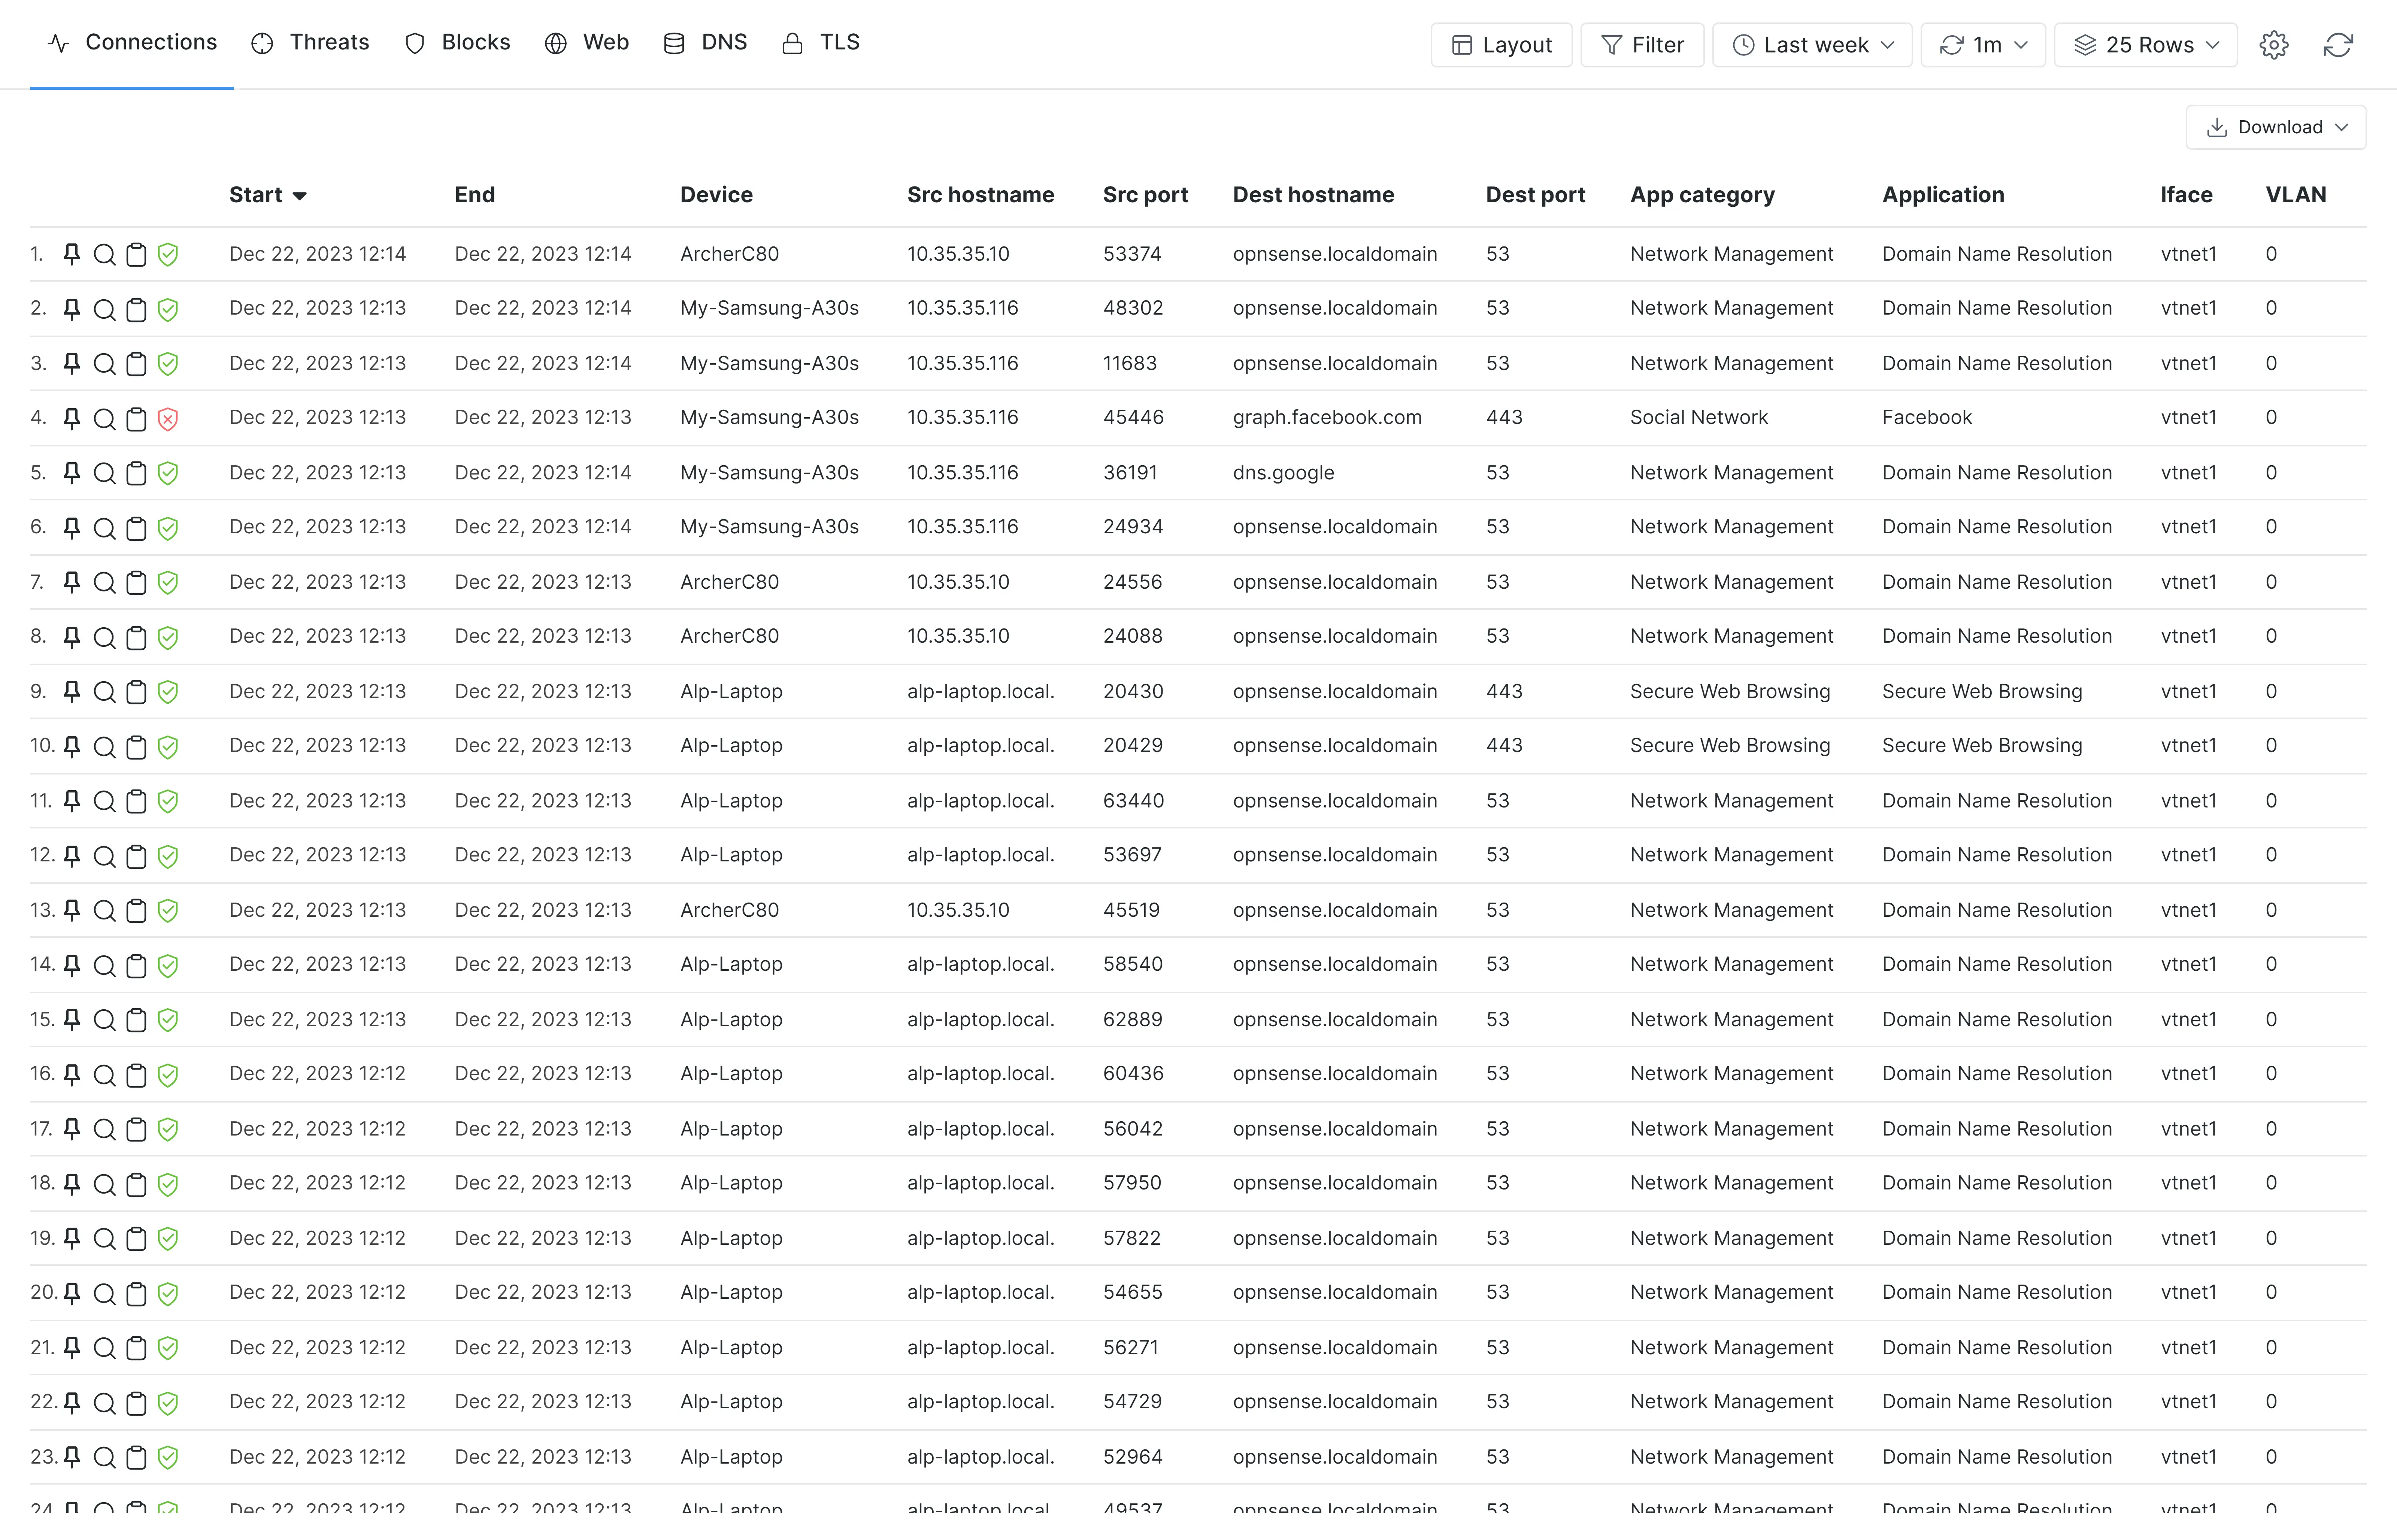Click the Filter button
The image size is (2397, 1540).
1642,45
